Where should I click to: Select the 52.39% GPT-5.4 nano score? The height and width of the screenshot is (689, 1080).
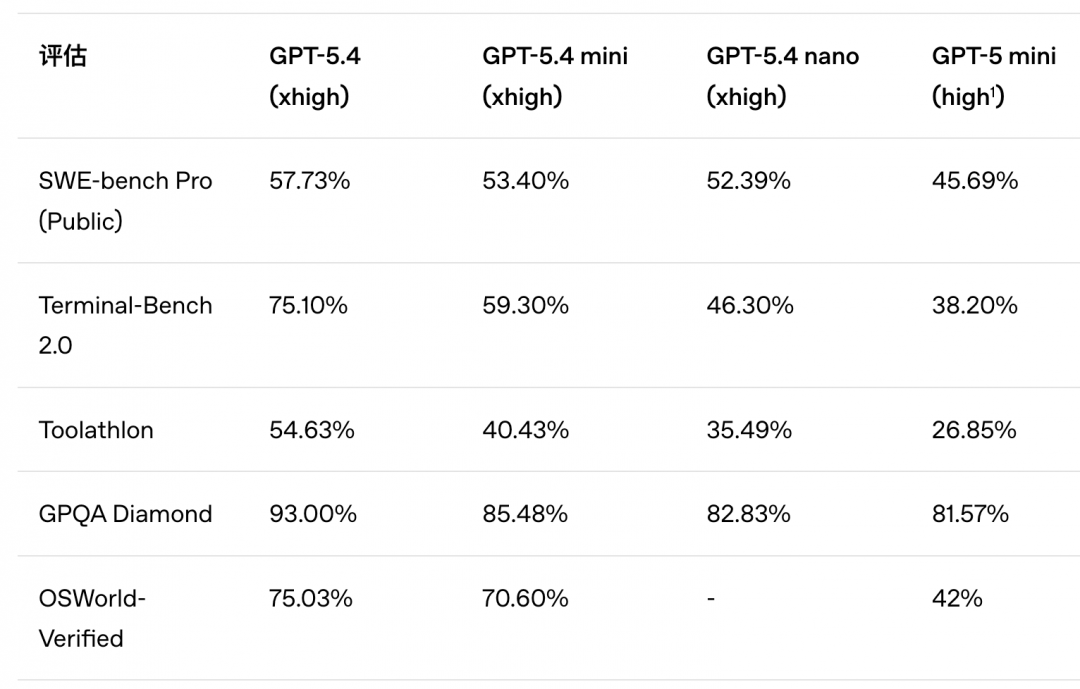pos(748,181)
